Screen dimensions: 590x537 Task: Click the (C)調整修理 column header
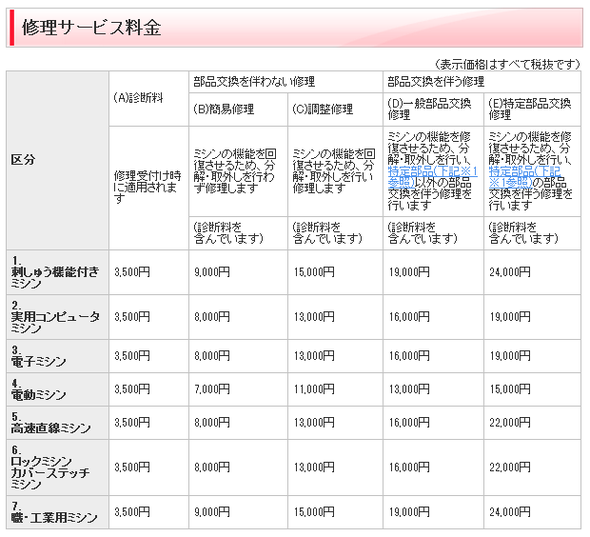pyautogui.click(x=323, y=109)
